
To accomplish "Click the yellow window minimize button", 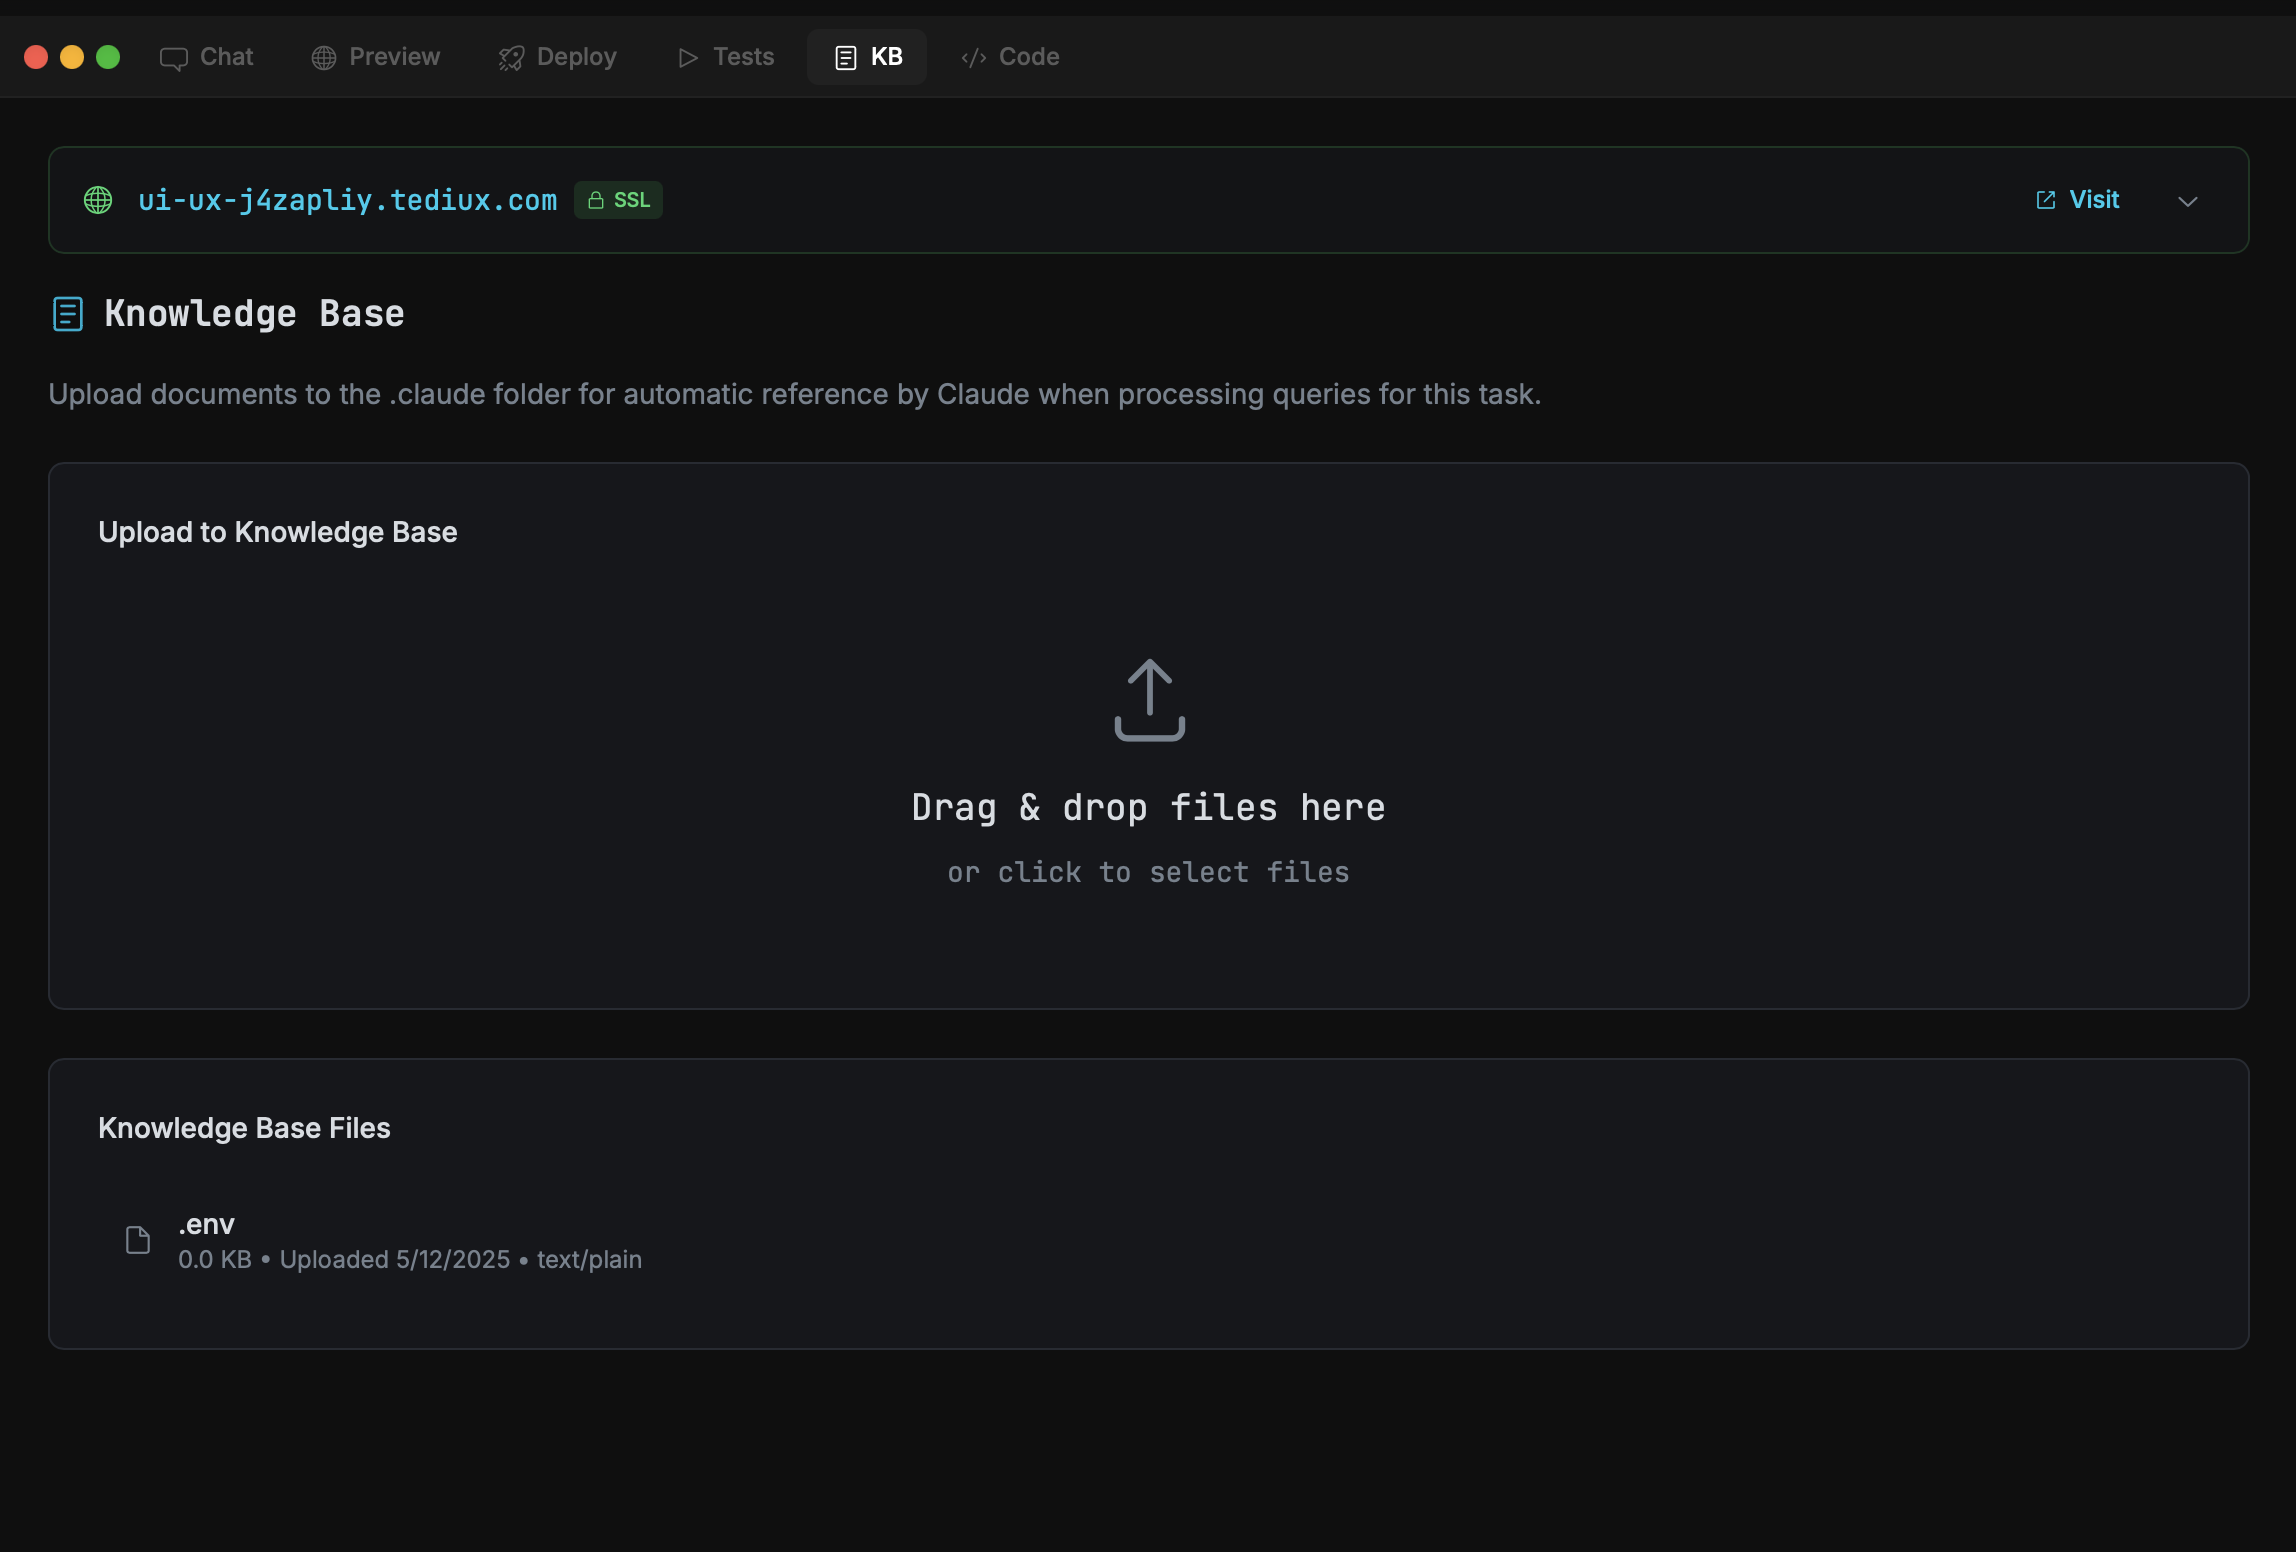I will pos(72,57).
